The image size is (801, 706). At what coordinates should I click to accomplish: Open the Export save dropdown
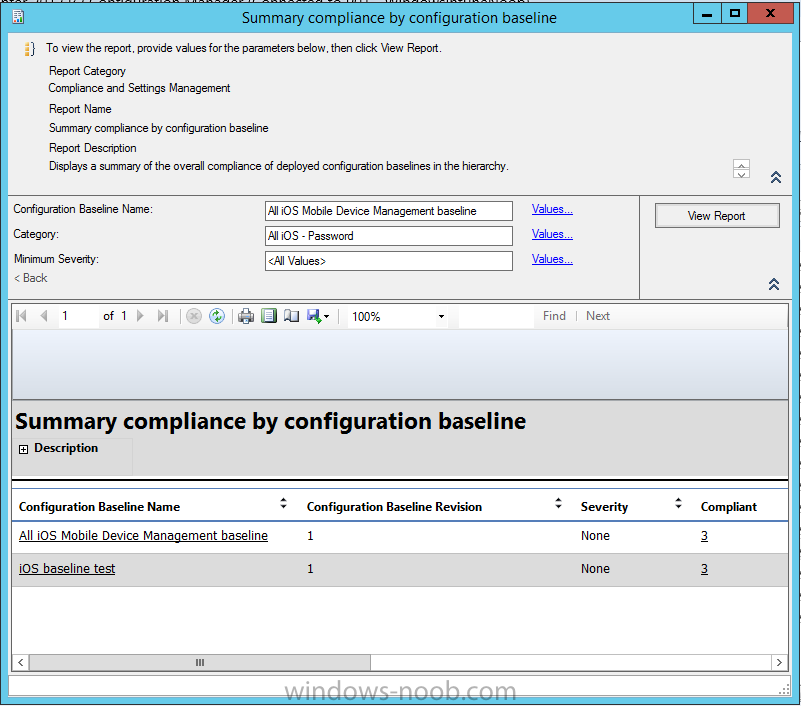click(318, 316)
